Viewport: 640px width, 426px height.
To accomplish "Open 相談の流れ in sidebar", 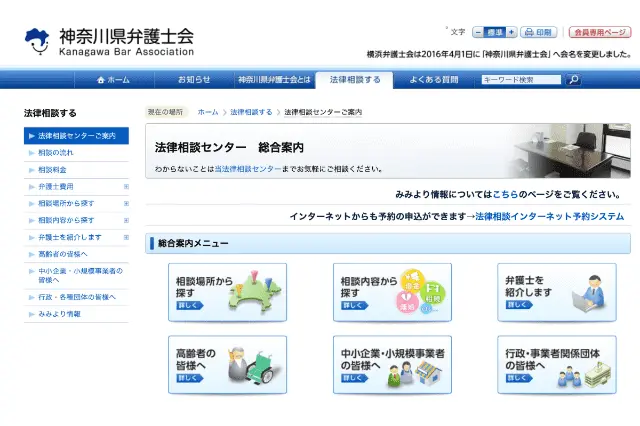I will [76, 153].
